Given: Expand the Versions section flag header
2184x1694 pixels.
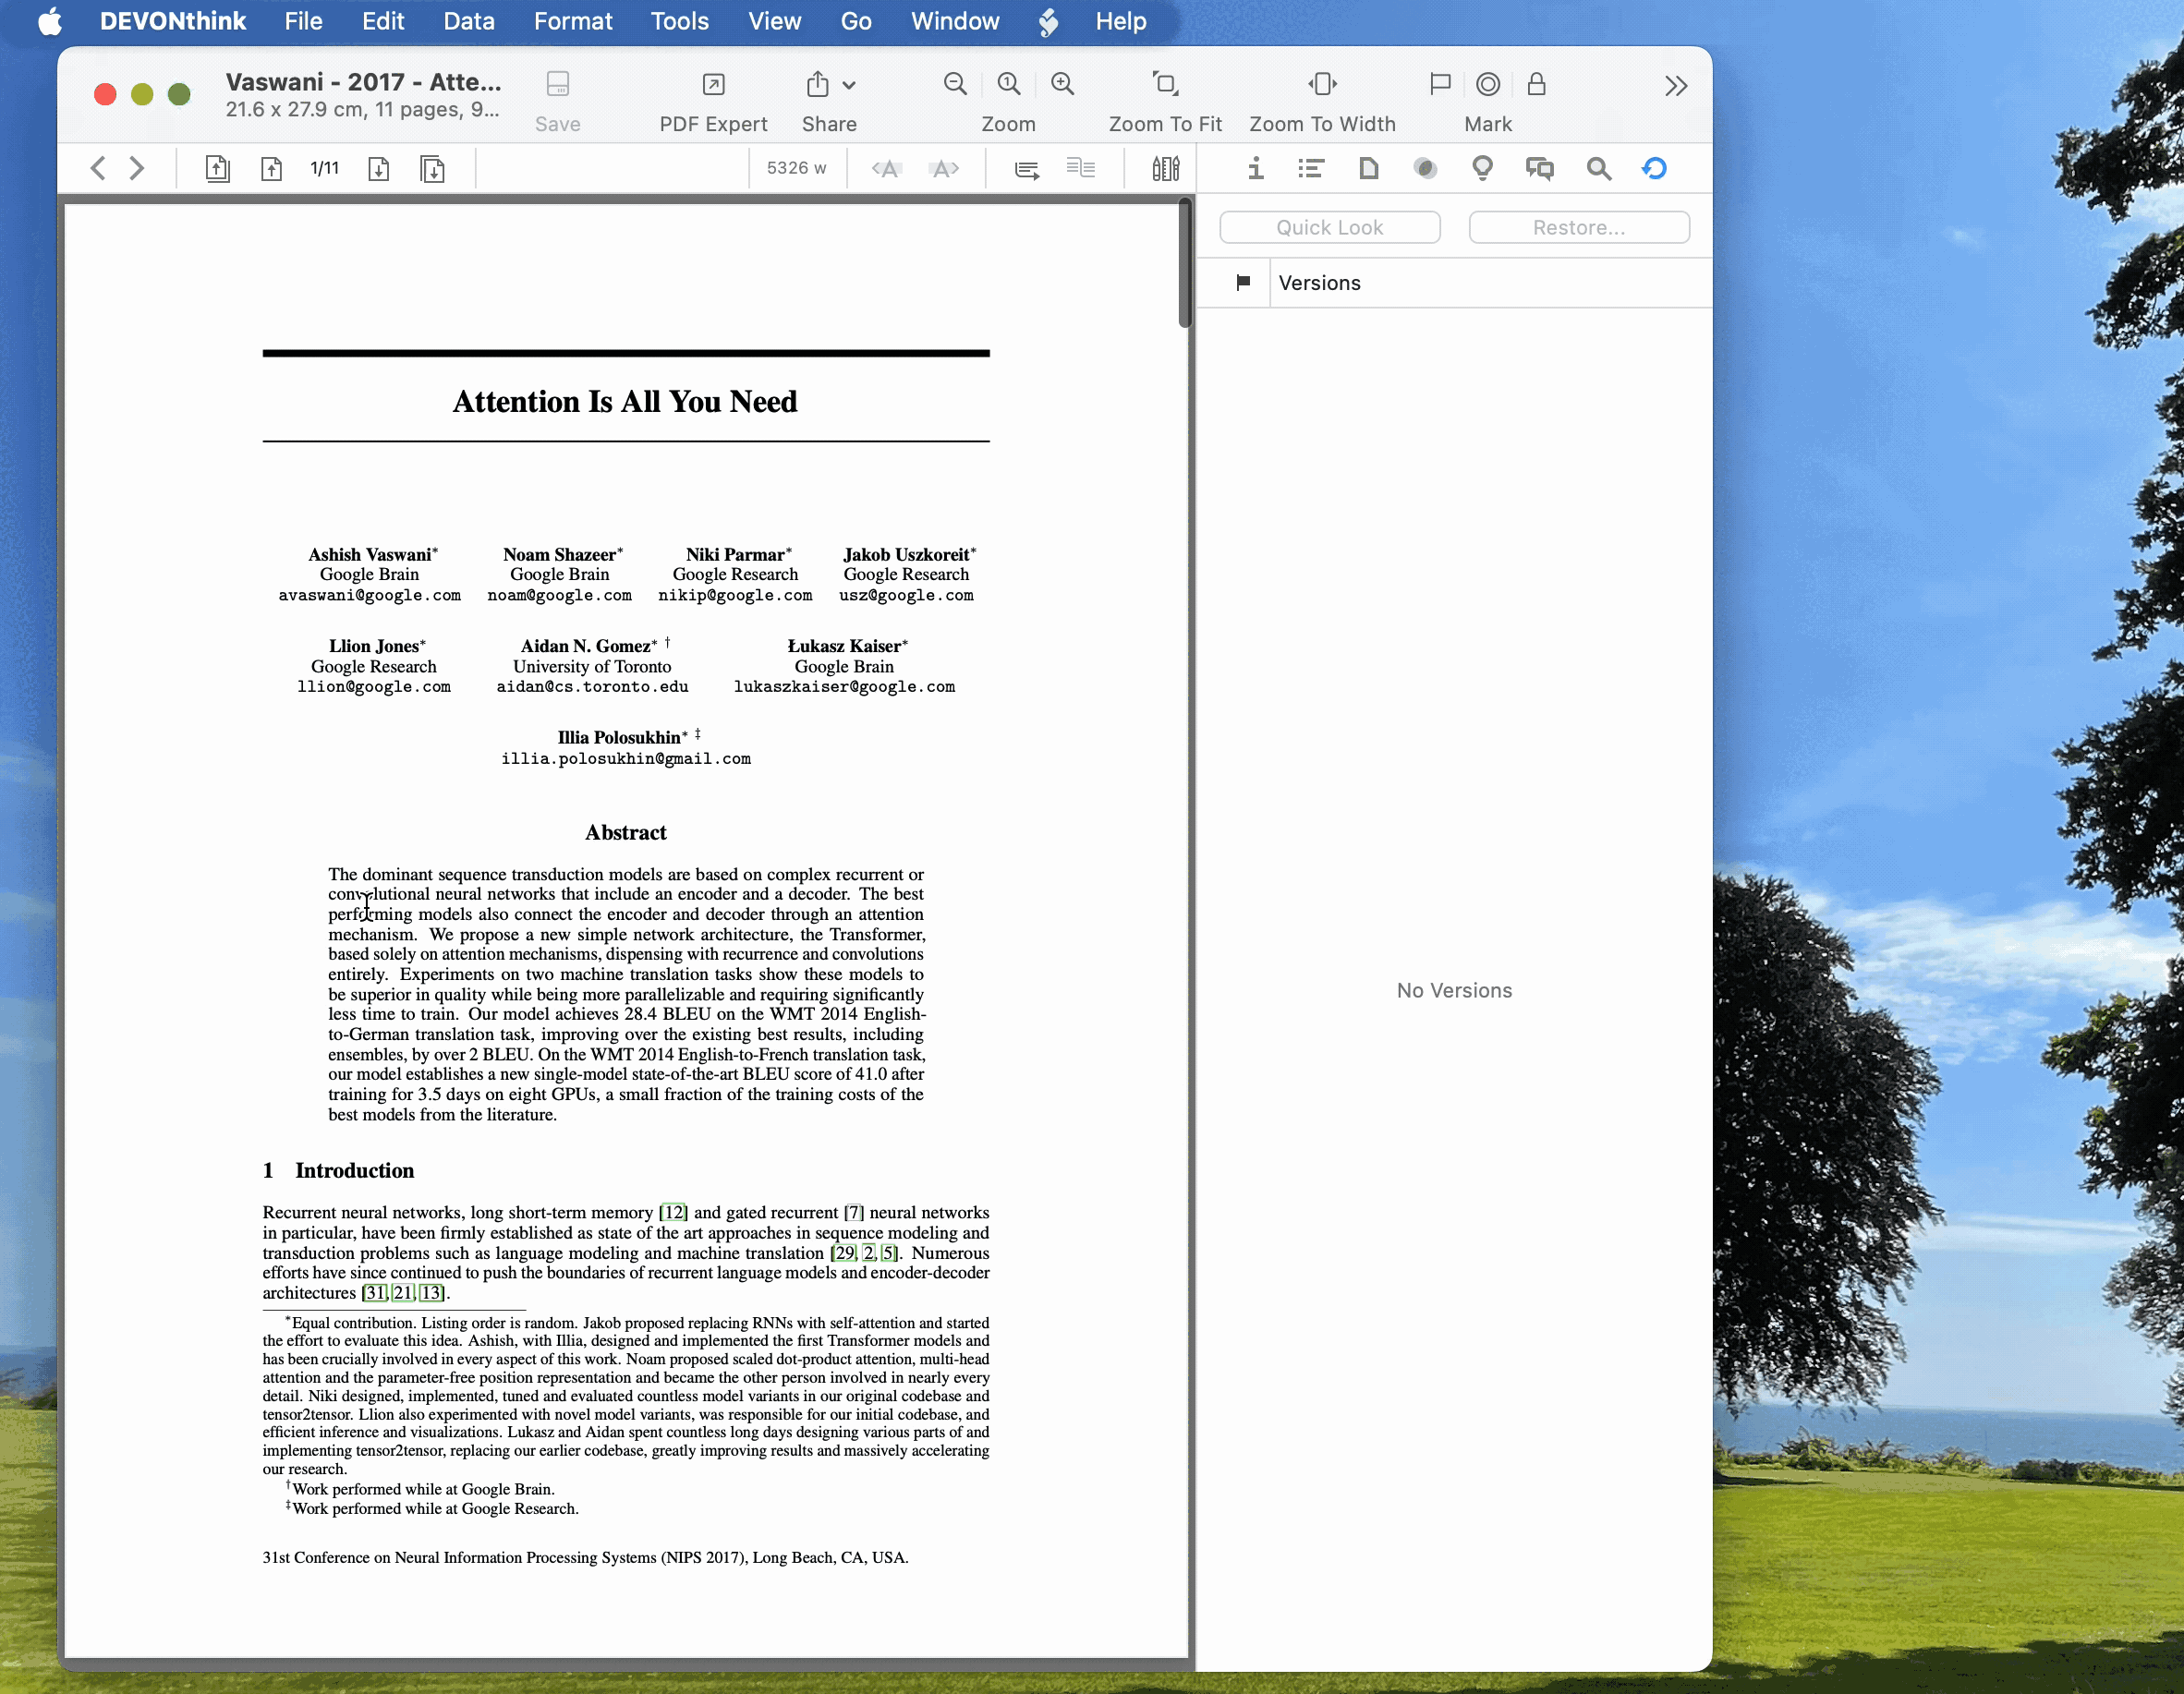Looking at the screenshot, I should (x=1243, y=283).
